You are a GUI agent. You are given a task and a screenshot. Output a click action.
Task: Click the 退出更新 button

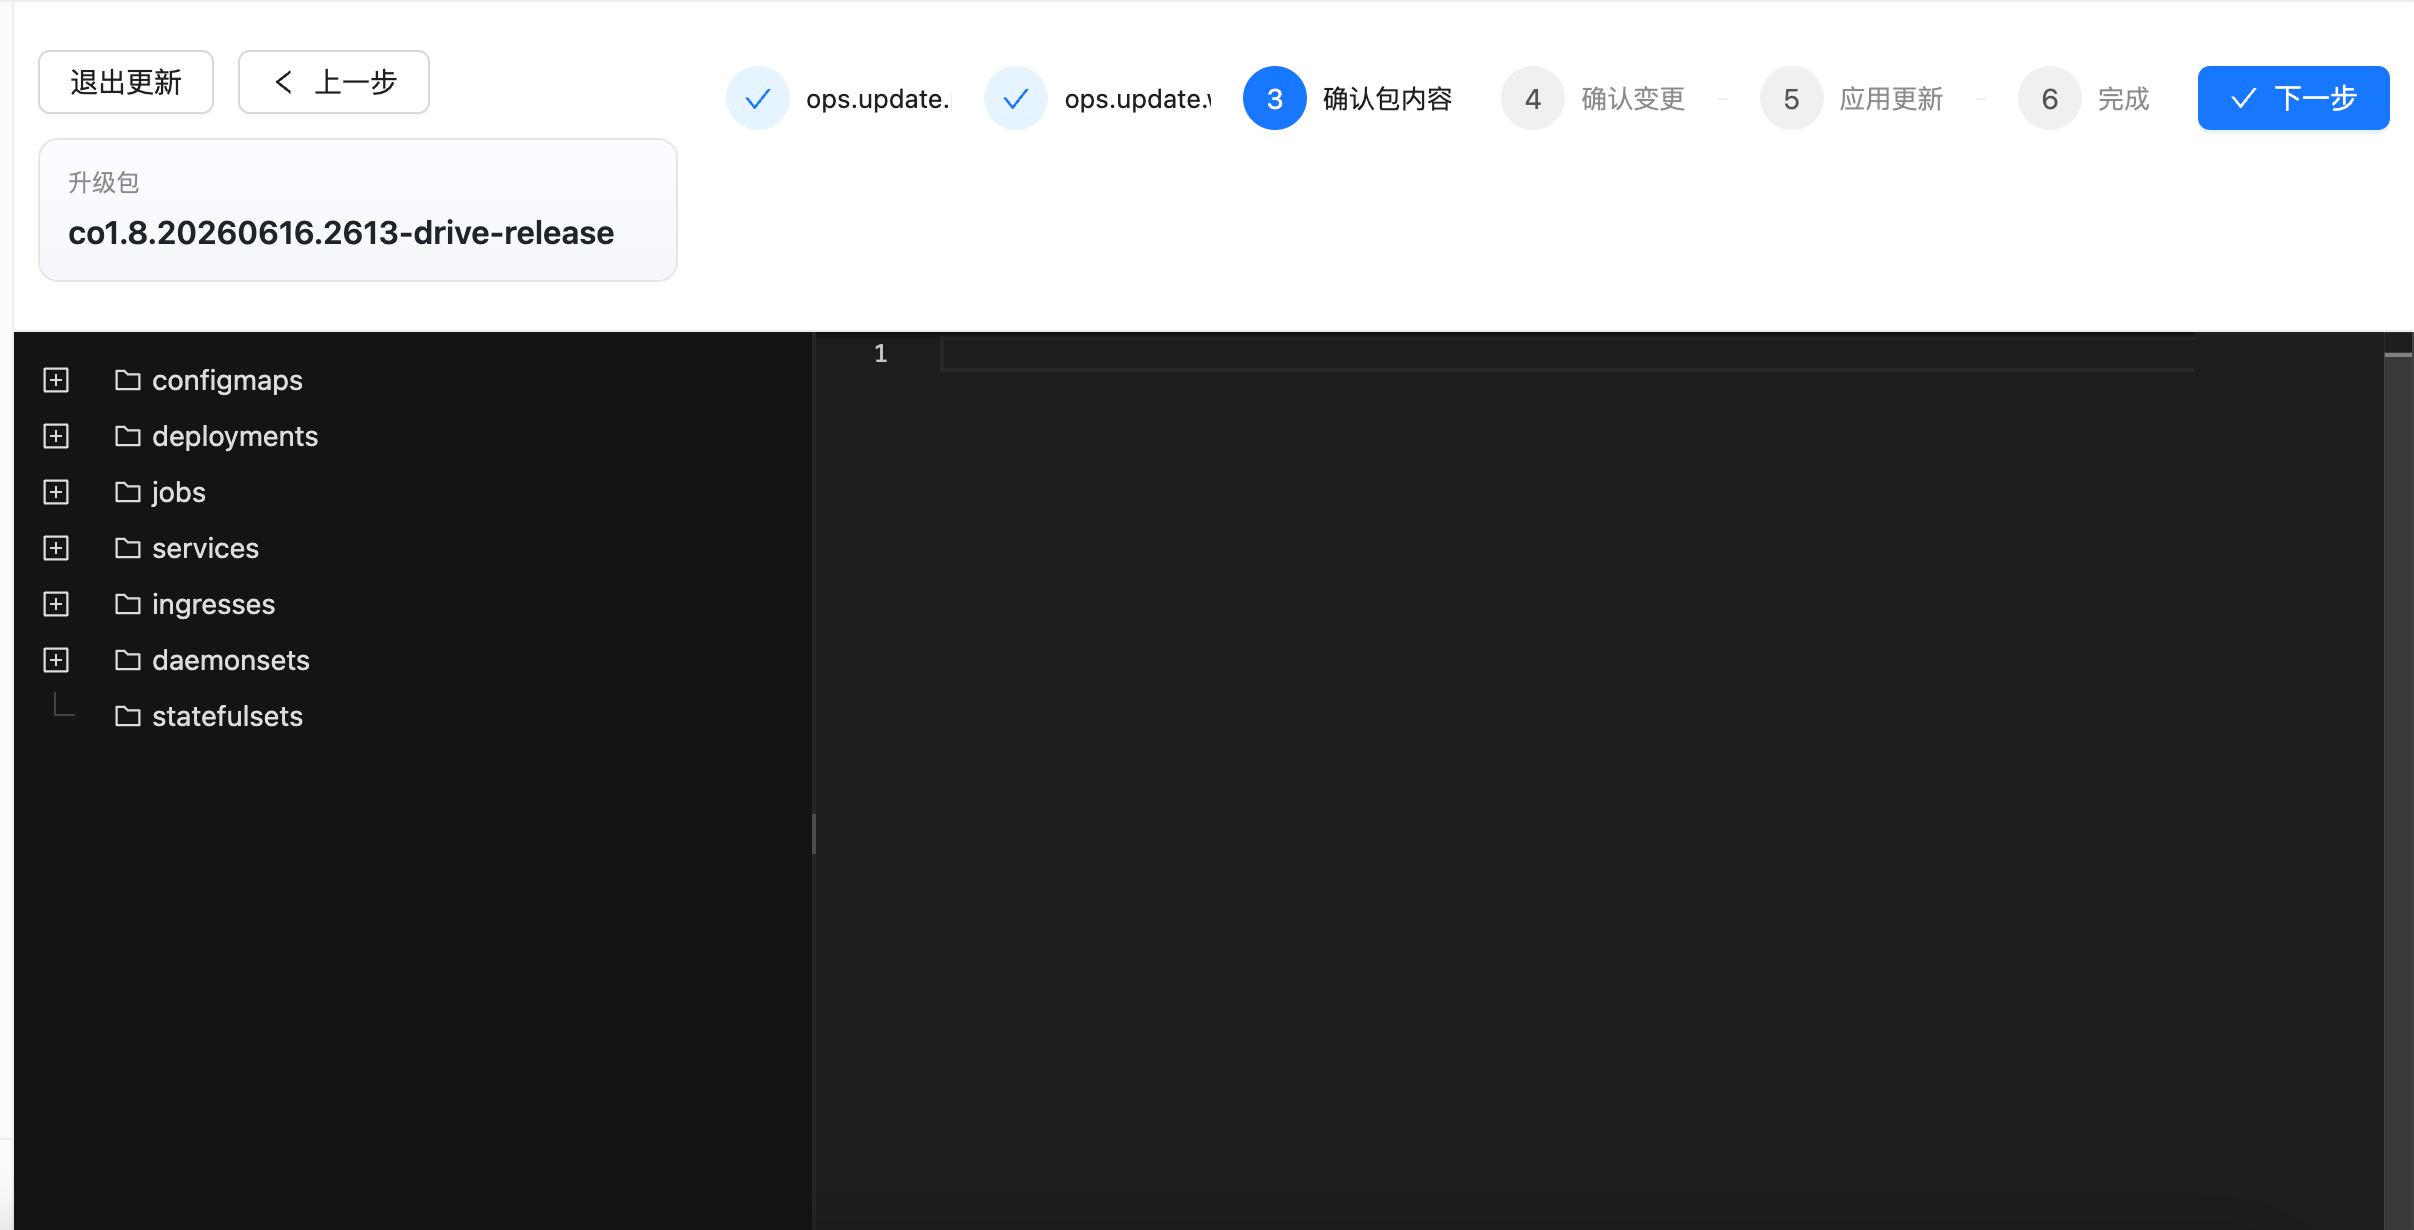point(126,82)
